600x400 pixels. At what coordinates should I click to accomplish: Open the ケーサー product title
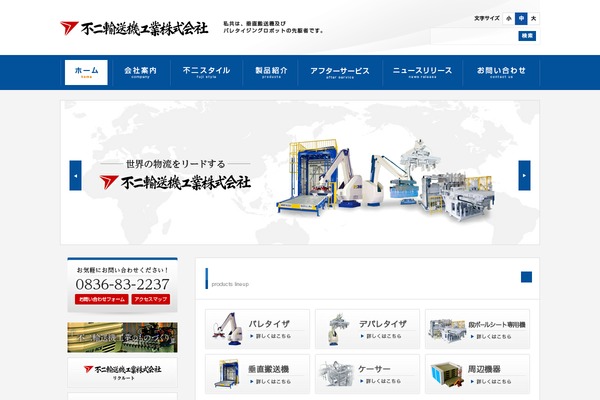374,369
